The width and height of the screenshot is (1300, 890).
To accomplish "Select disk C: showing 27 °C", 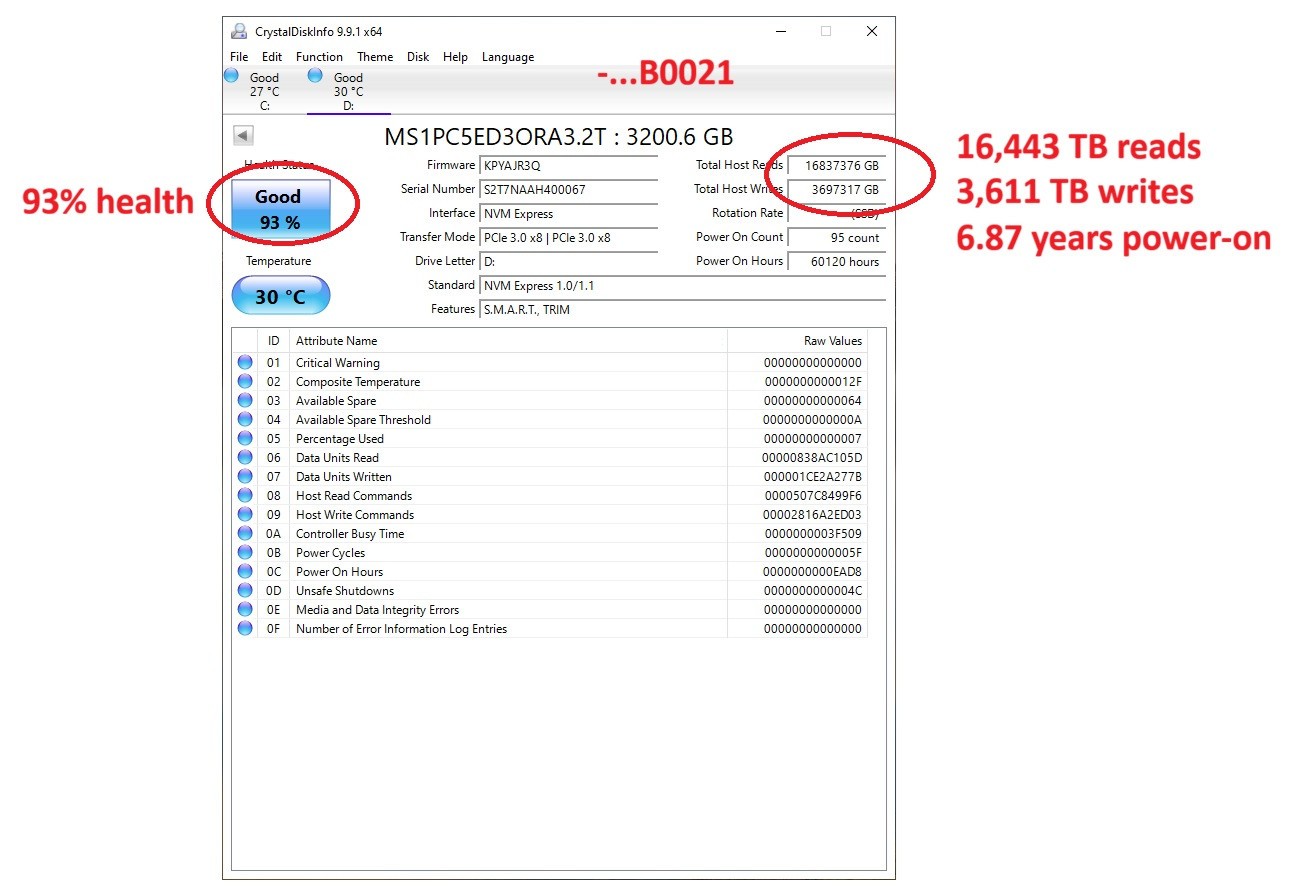I will 264,90.
